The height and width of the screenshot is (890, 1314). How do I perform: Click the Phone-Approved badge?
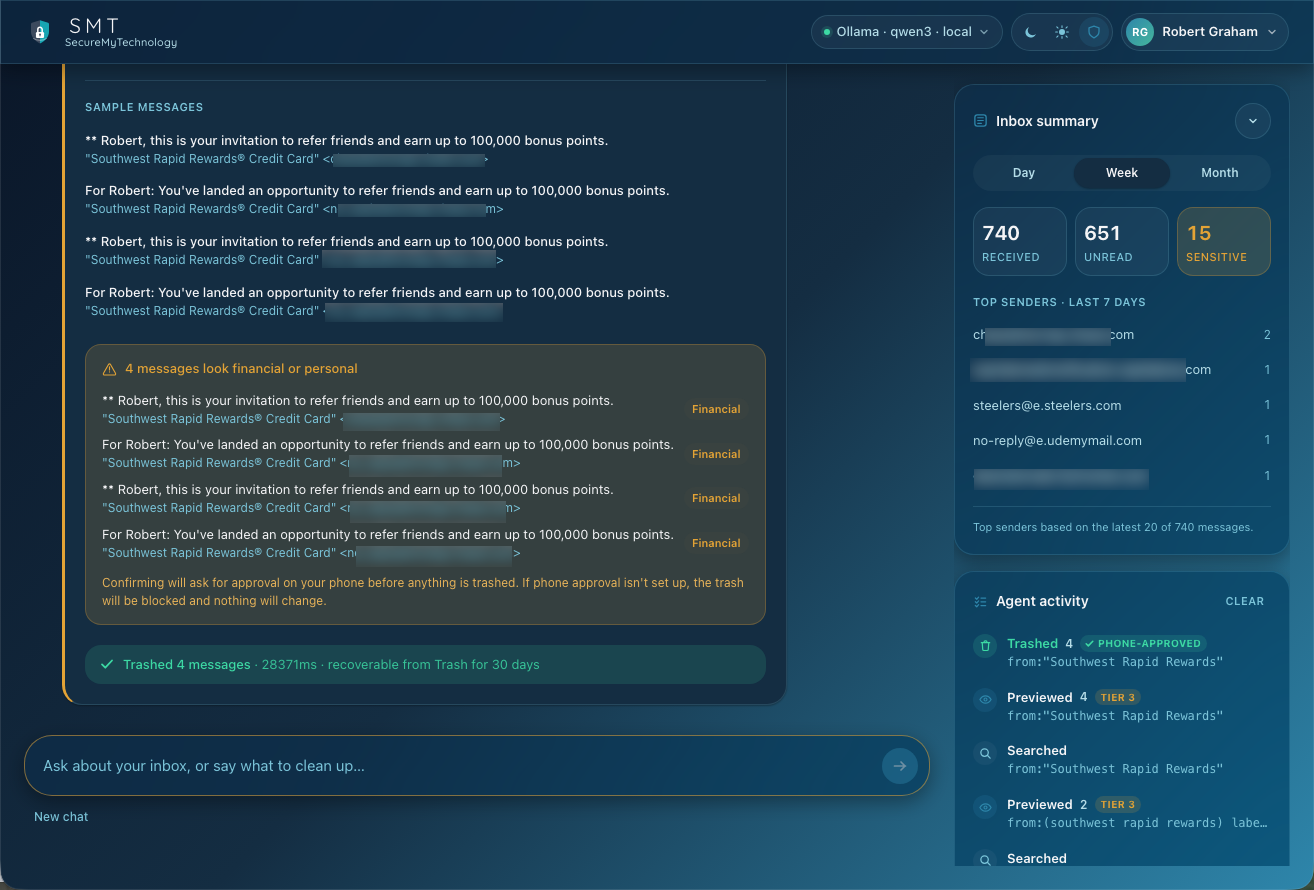coord(1143,644)
